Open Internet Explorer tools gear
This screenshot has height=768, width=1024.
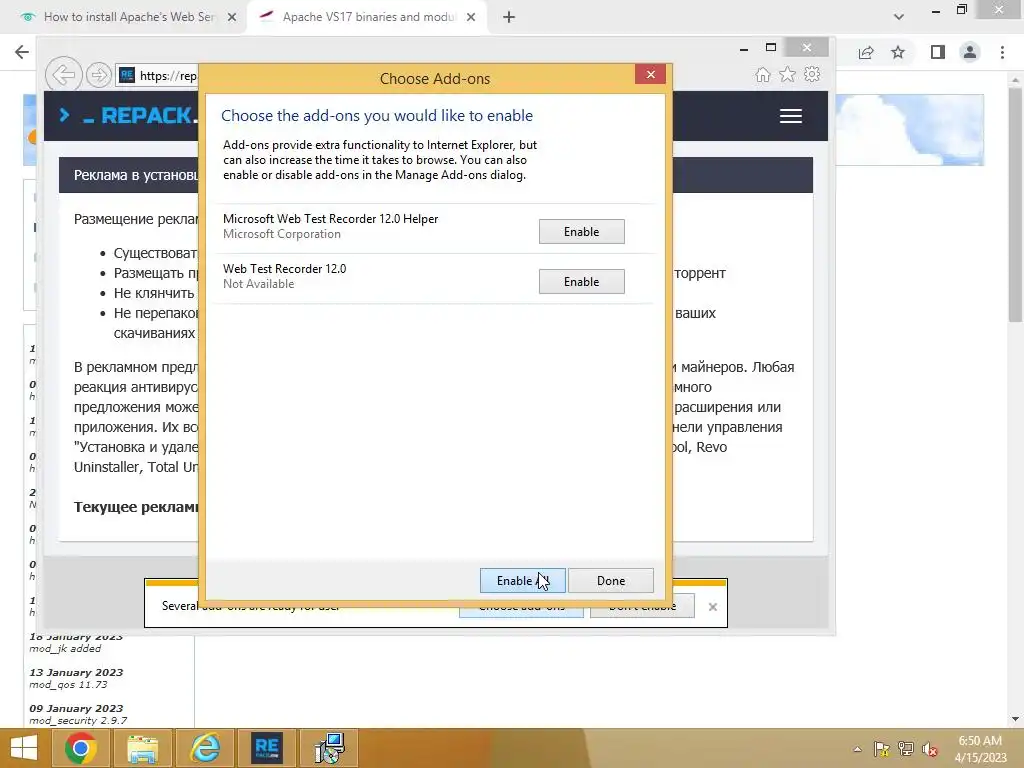(x=812, y=74)
